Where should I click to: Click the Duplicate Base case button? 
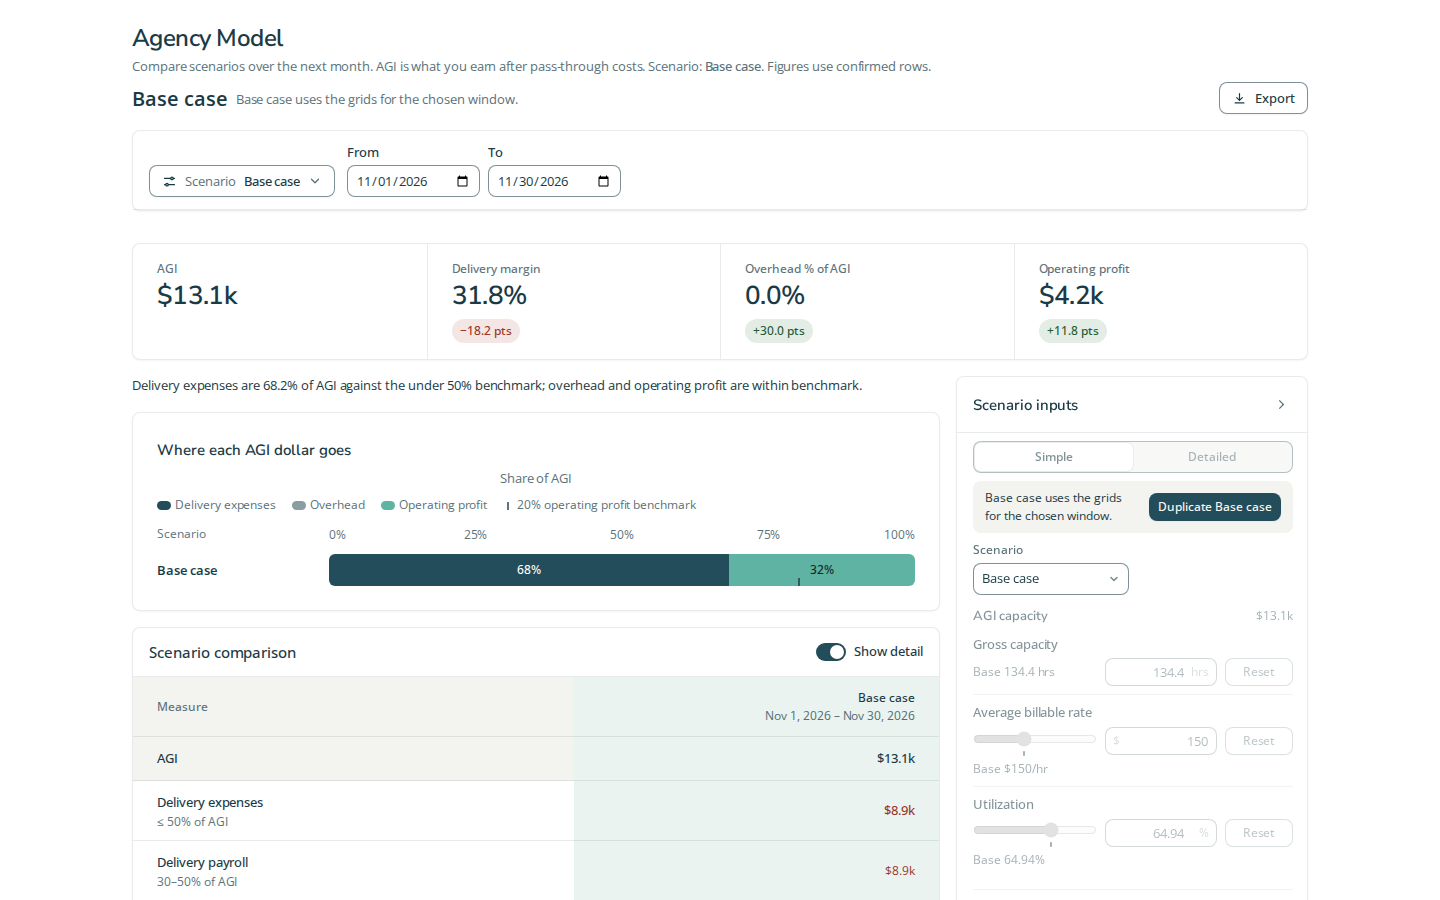(x=1214, y=507)
